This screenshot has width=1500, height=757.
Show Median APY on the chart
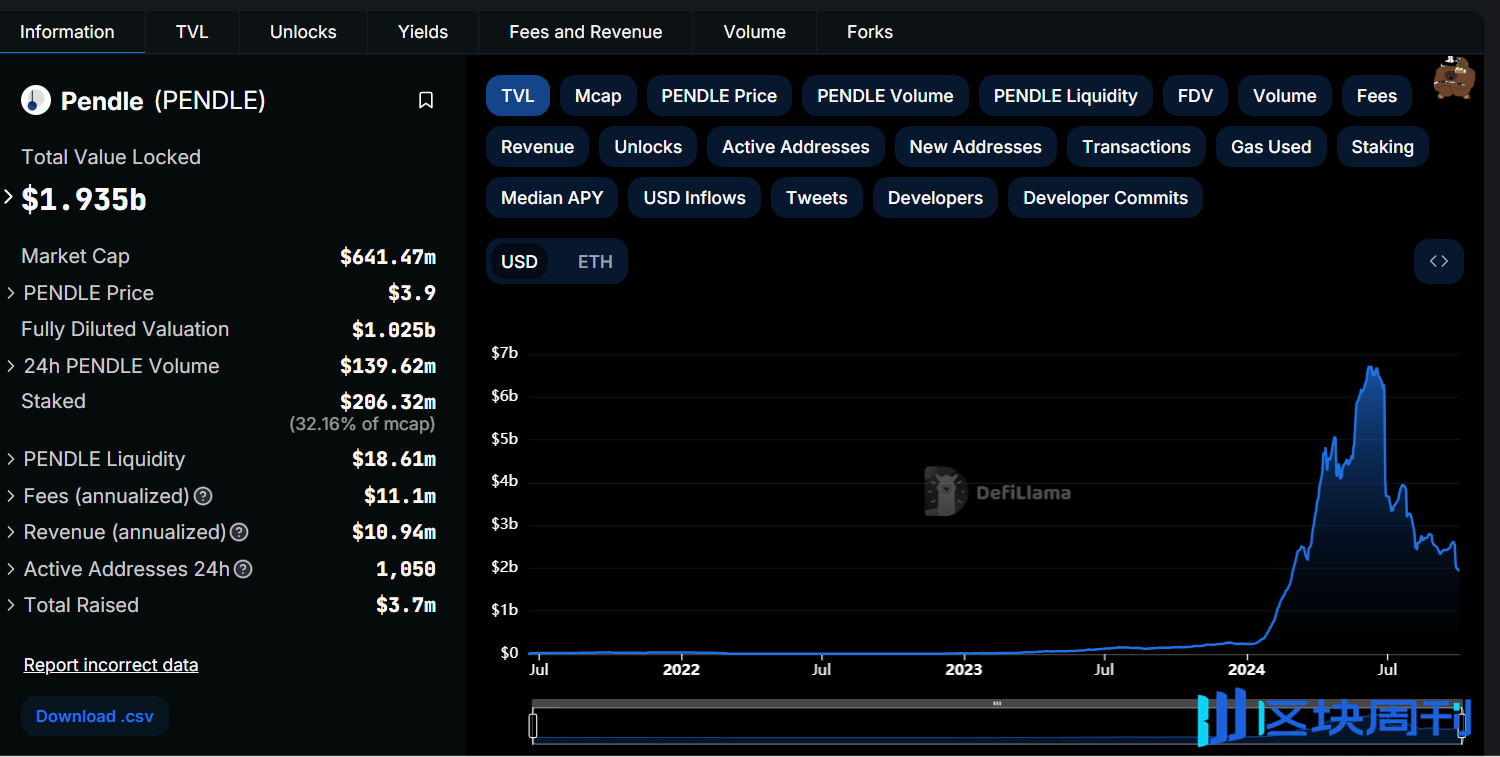pyautogui.click(x=552, y=198)
